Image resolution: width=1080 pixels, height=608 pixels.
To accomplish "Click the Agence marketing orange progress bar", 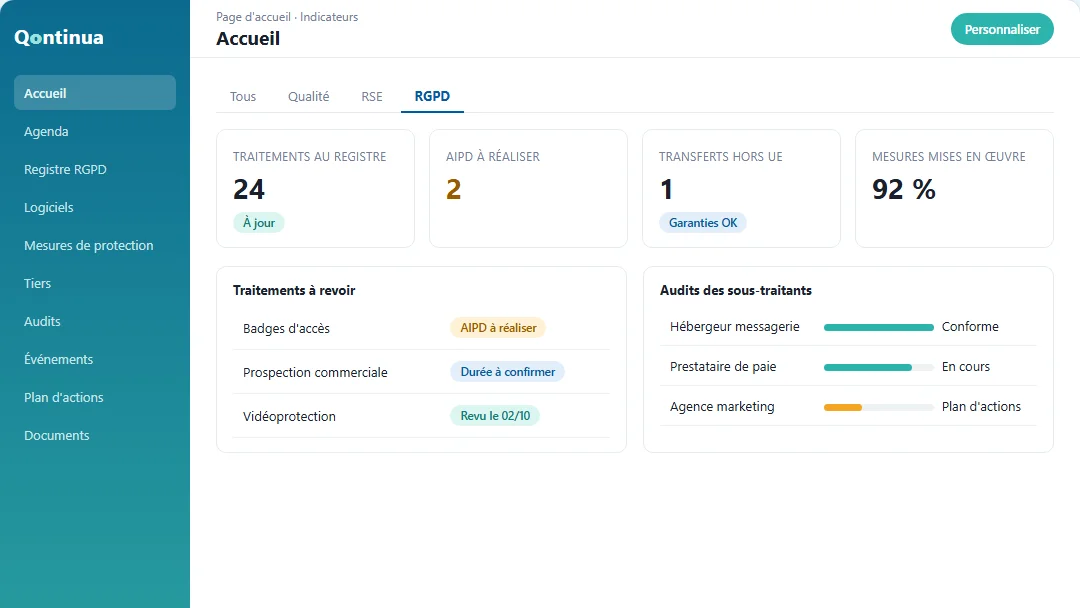I will click(843, 408).
